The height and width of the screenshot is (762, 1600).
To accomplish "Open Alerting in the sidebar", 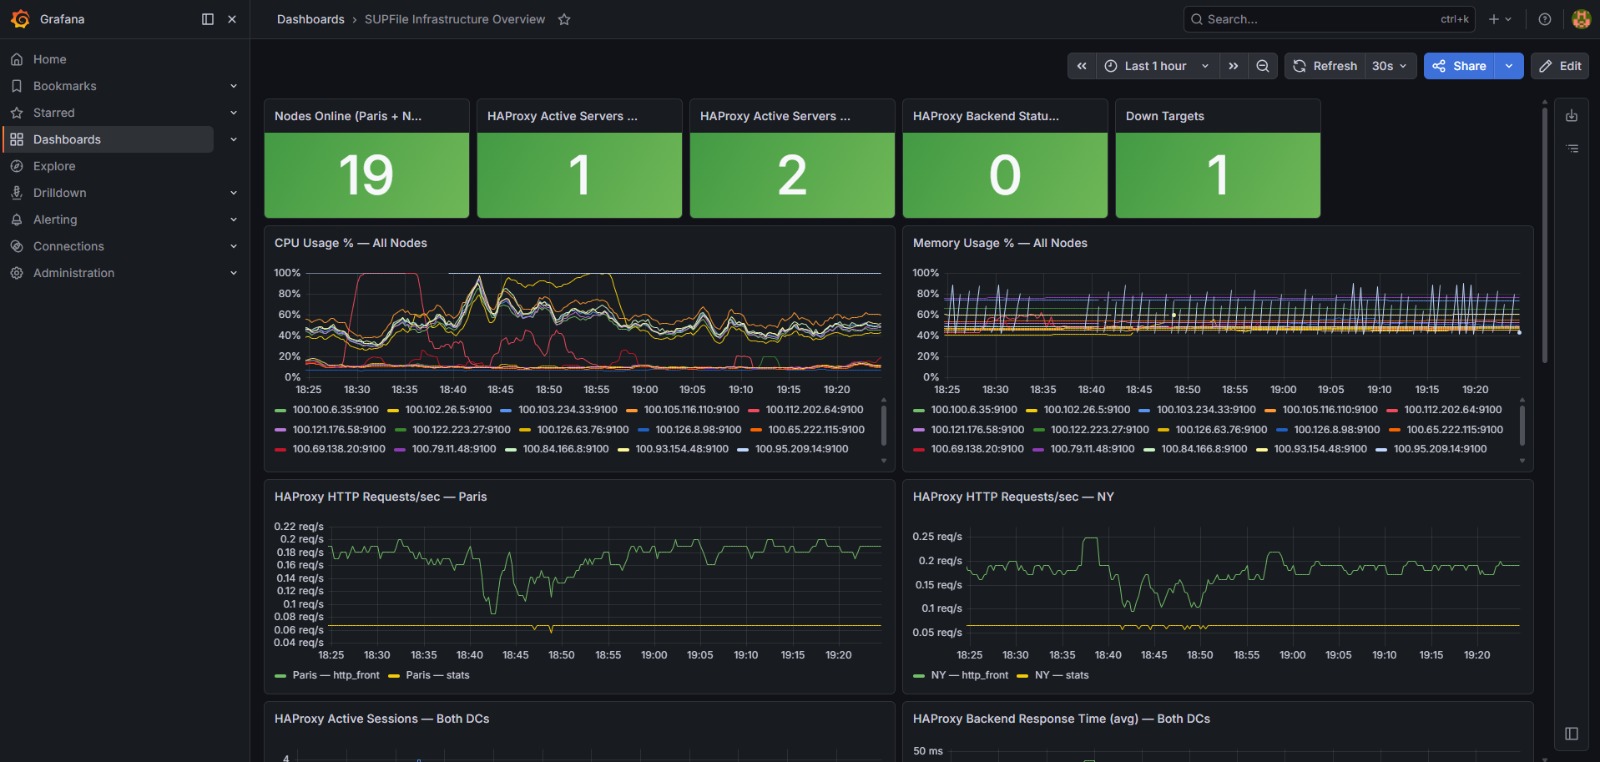I will coord(55,219).
